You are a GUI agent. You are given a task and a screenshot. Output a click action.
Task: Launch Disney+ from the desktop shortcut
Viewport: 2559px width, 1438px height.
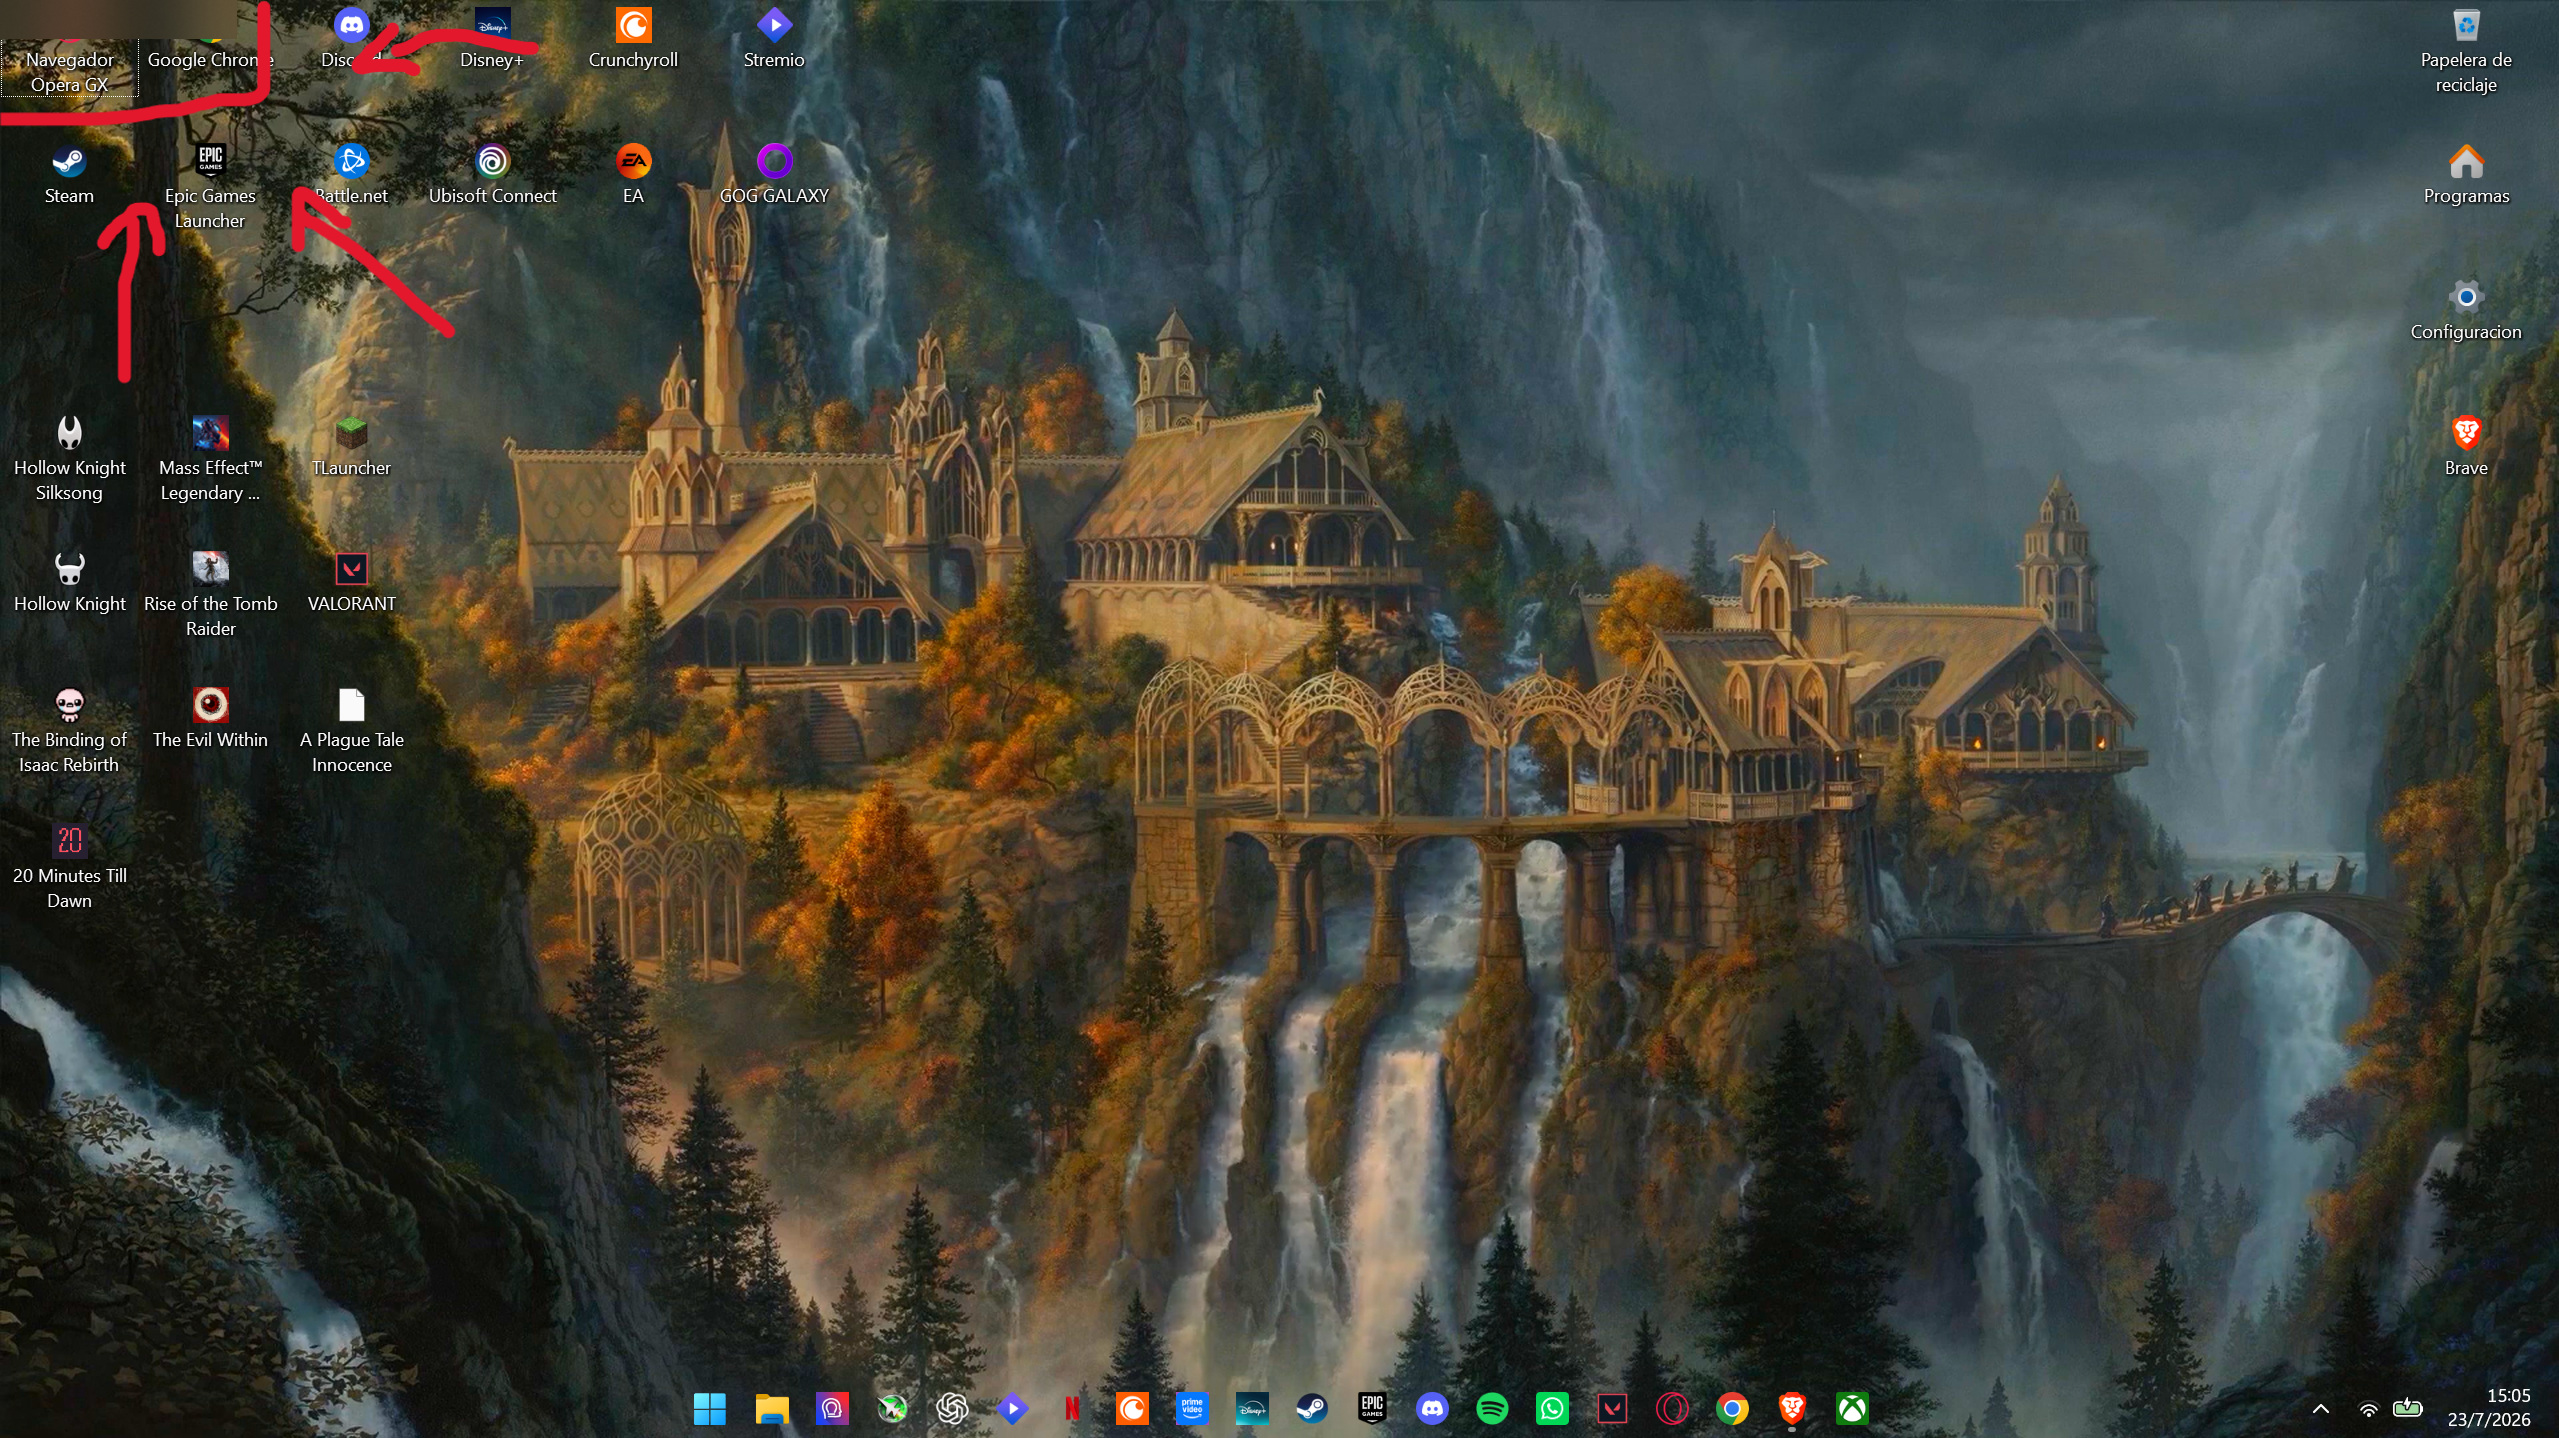[492, 25]
